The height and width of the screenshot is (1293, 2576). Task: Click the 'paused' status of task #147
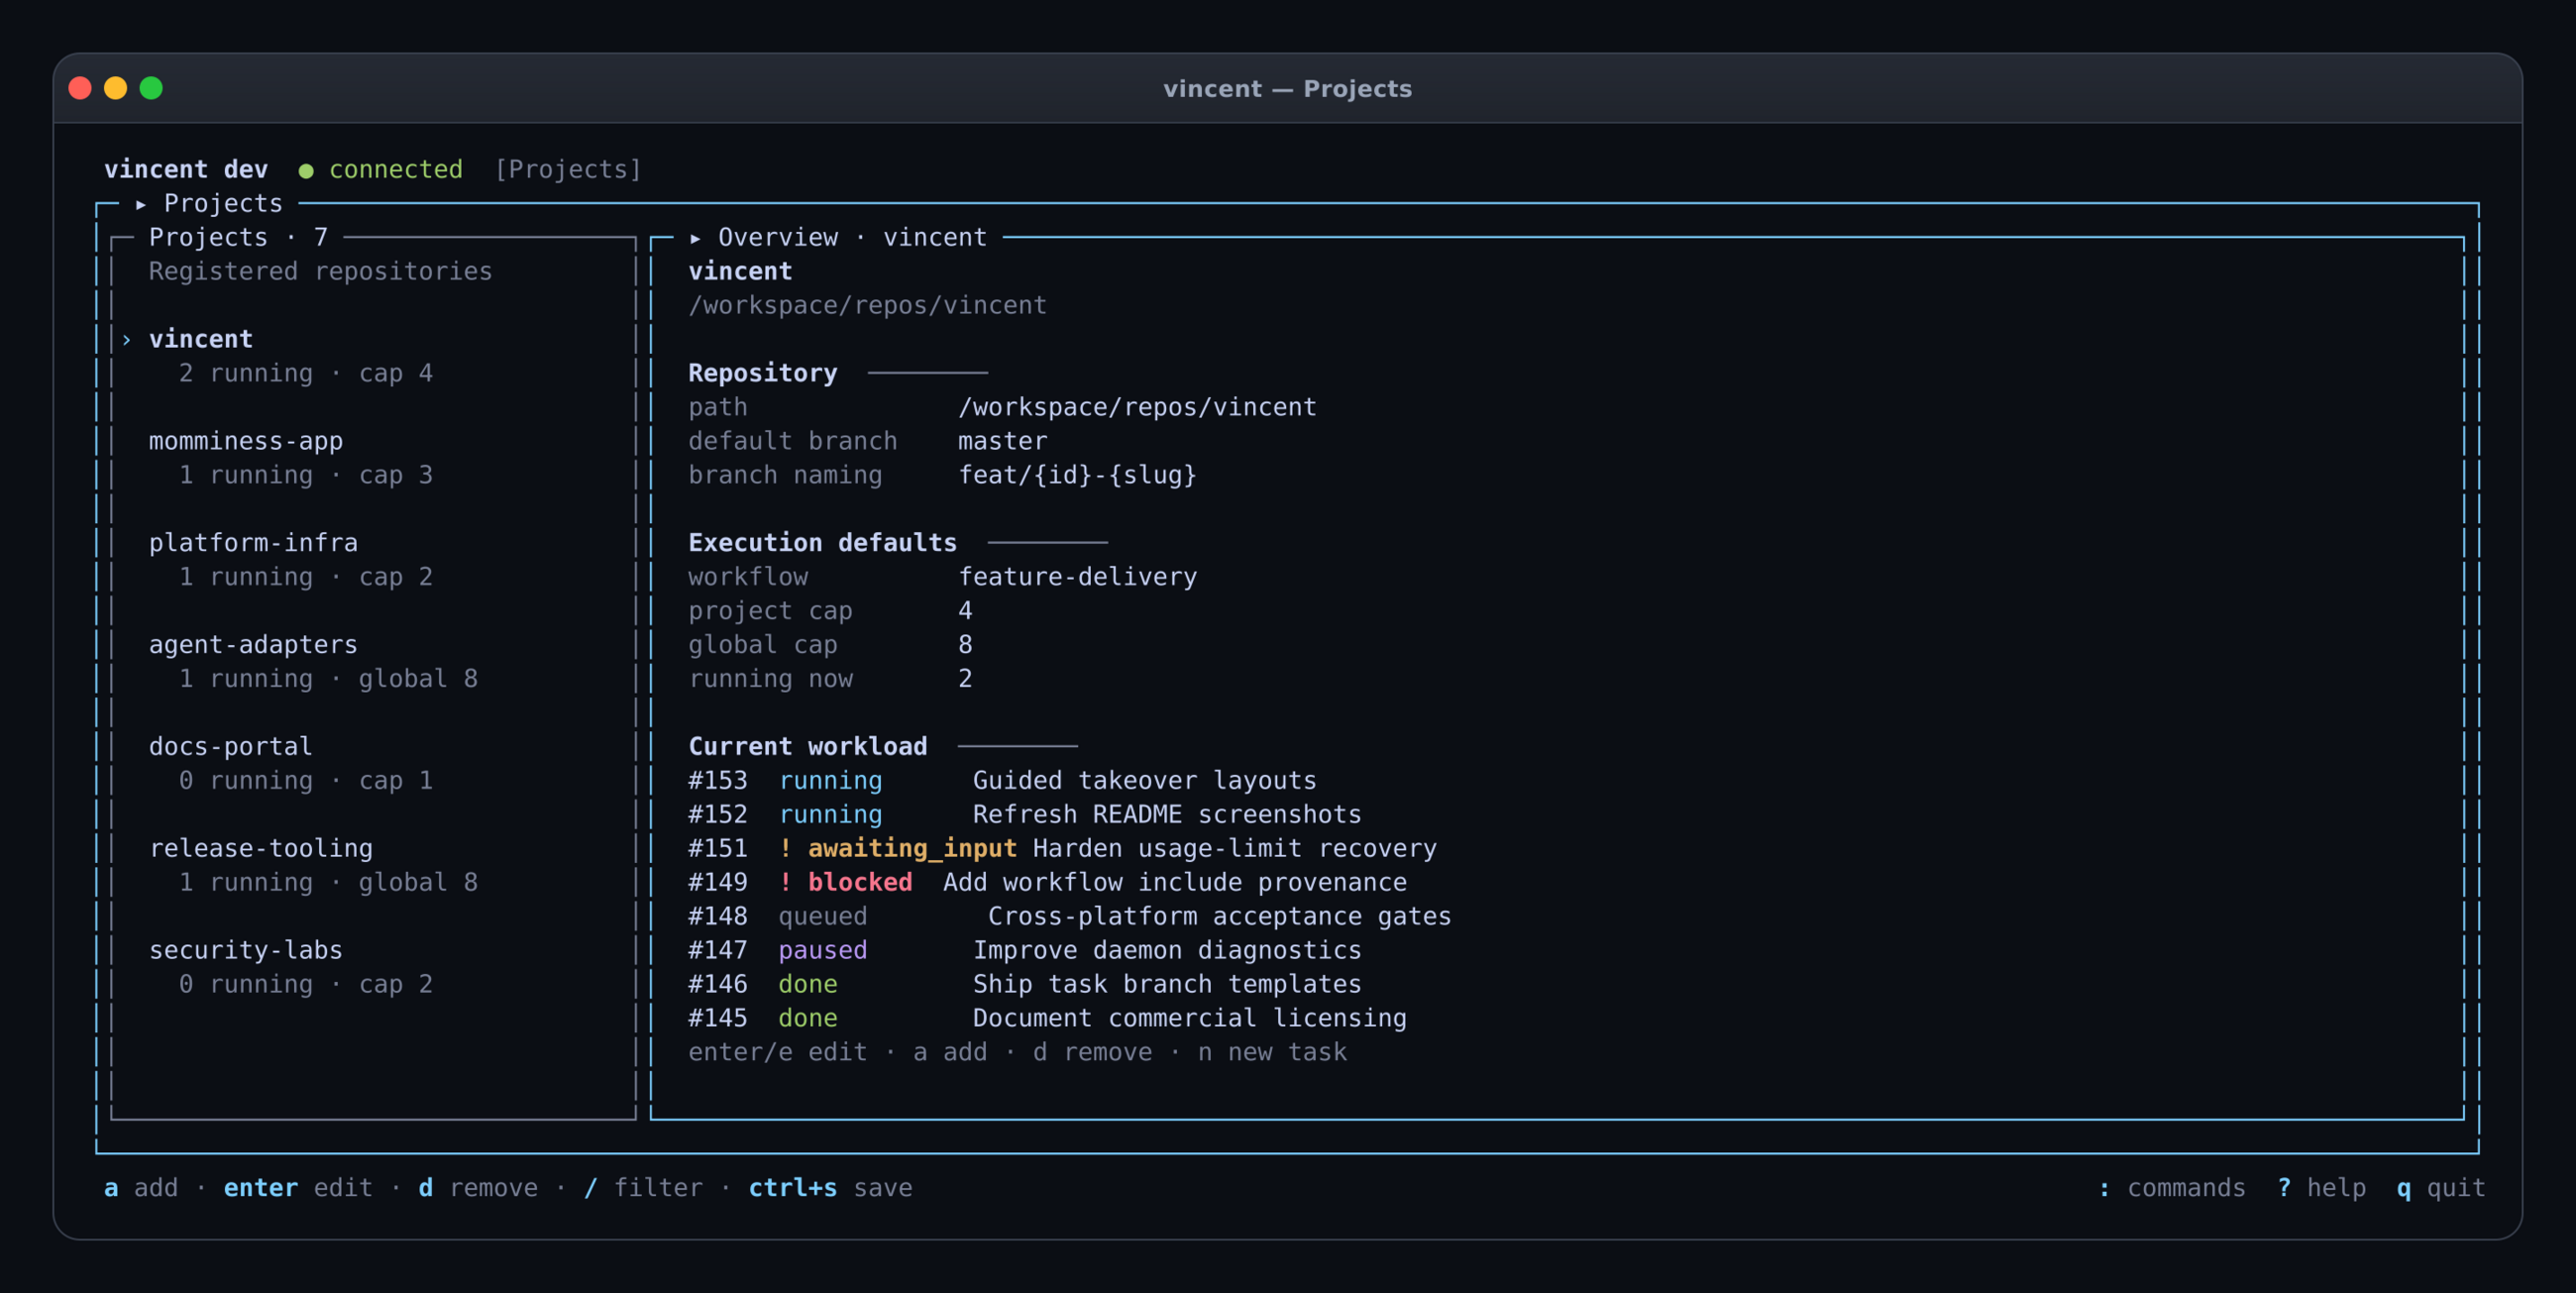[823, 951]
